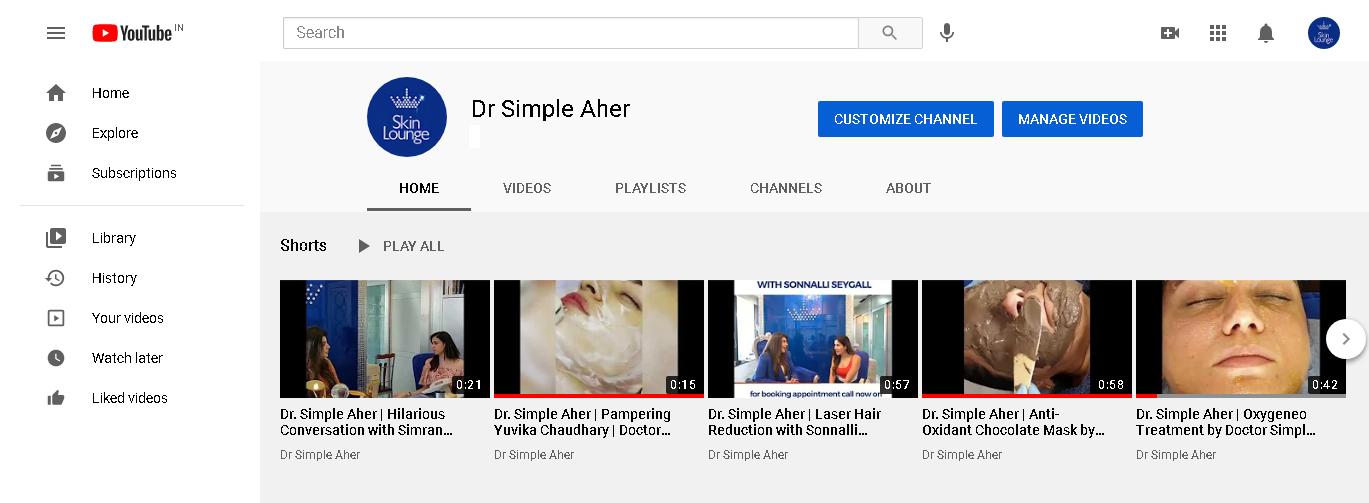Click the Play All triangle icon
Image resolution: width=1369 pixels, height=503 pixels.
(x=364, y=246)
